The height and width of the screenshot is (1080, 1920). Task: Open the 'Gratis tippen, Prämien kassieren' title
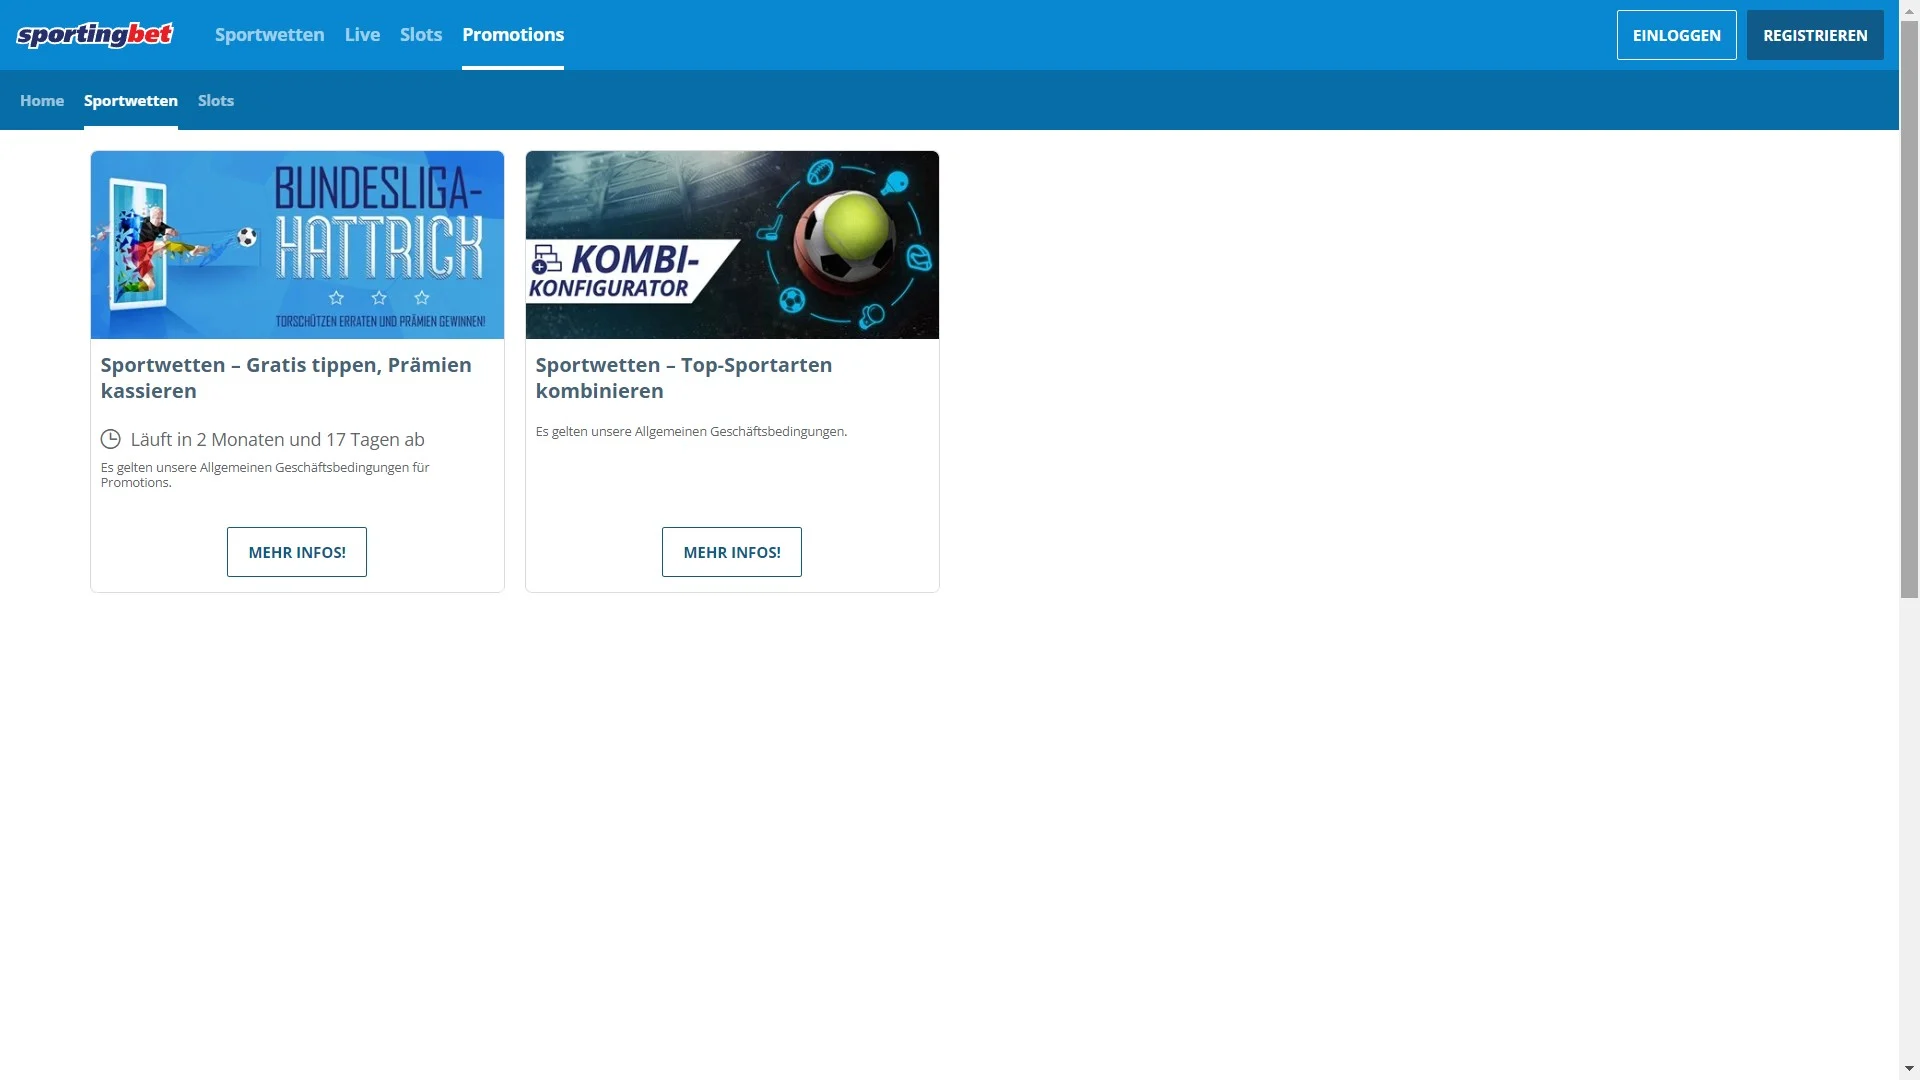286,378
